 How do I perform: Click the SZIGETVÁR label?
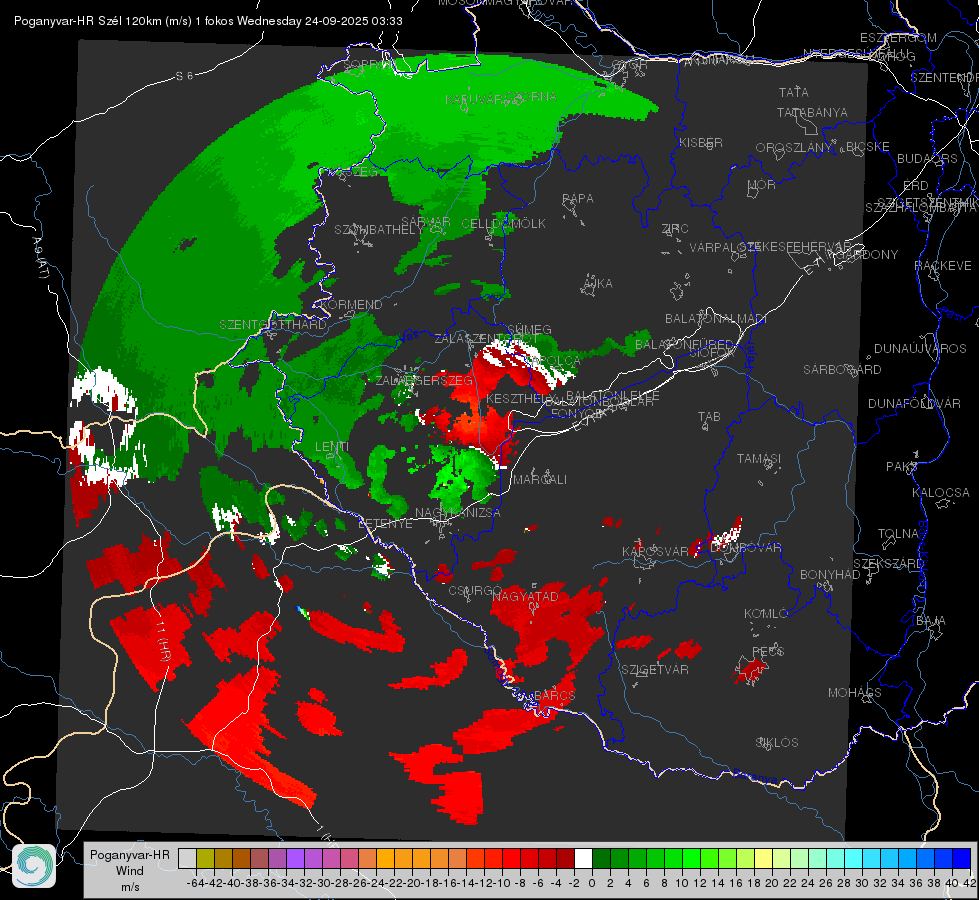[654, 669]
